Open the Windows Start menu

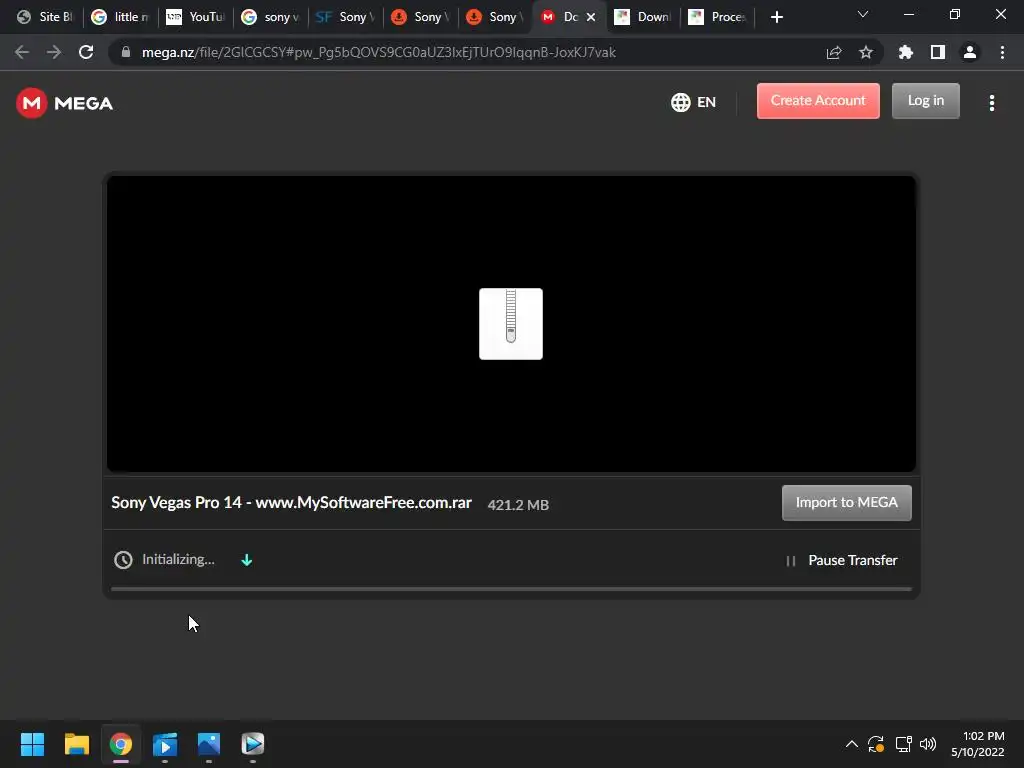tap(33, 744)
